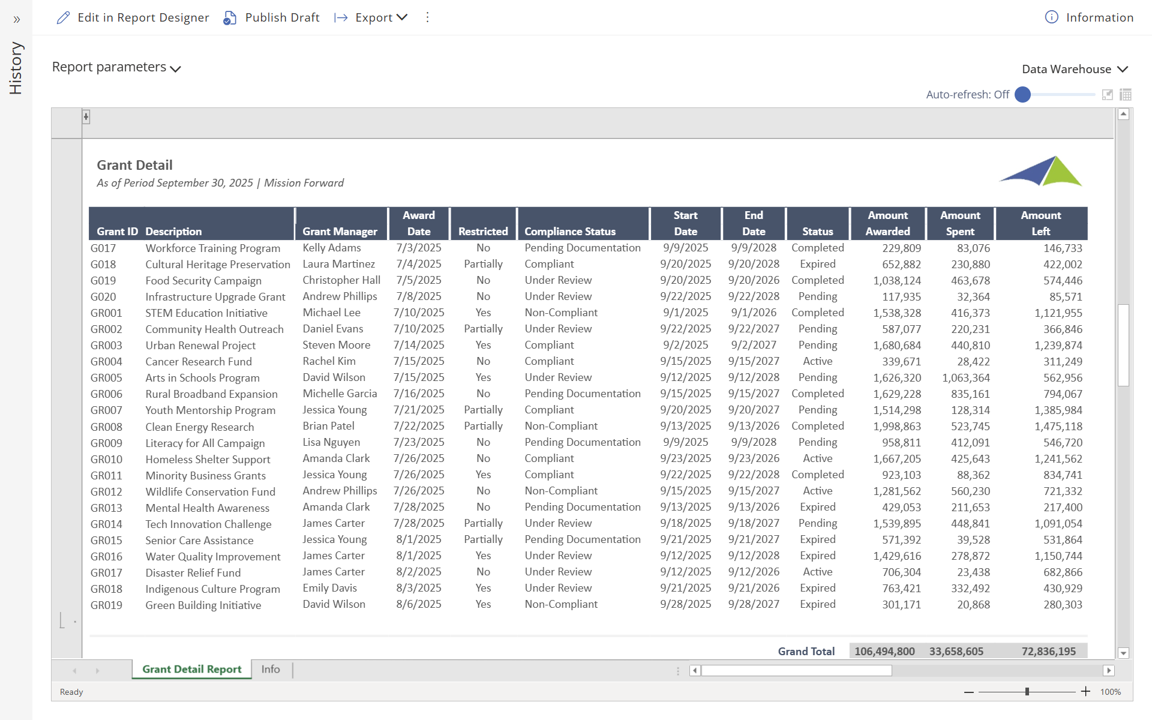Screen dimensions: 1152x720
Task: Click the zoom level slider handle
Action: [1027, 692]
